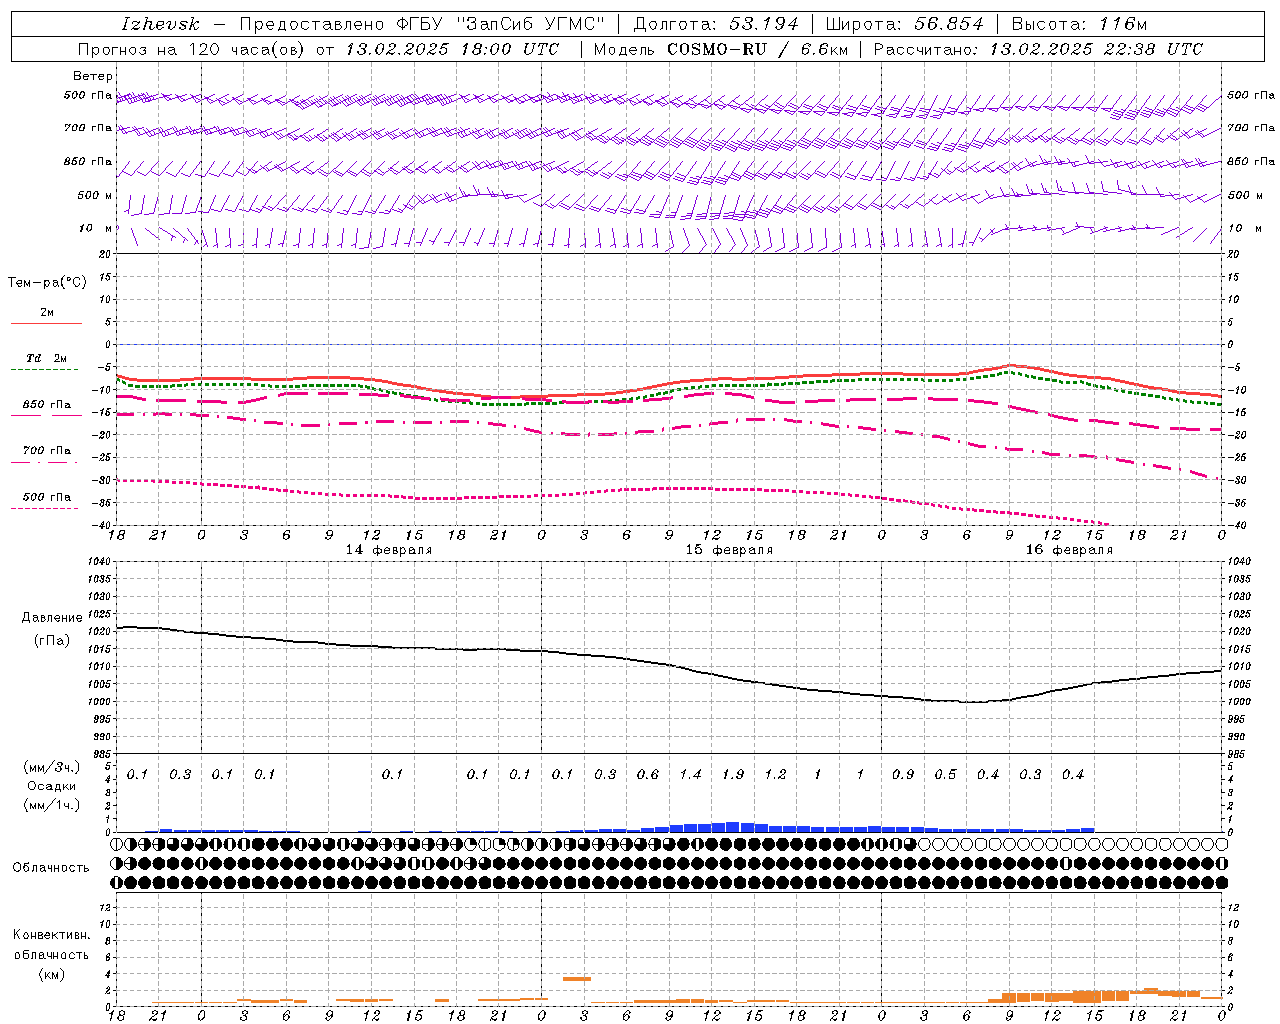This screenshot has width=1280, height=1024.
Task: Click the "(мм/1ч.)" precipitation unit label
Action: tap(52, 805)
